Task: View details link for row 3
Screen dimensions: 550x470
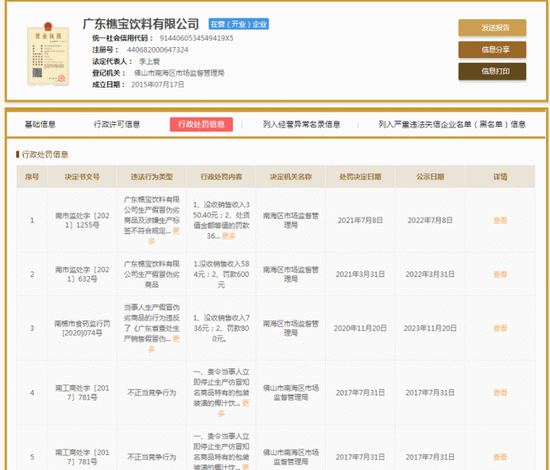Action: click(500, 328)
